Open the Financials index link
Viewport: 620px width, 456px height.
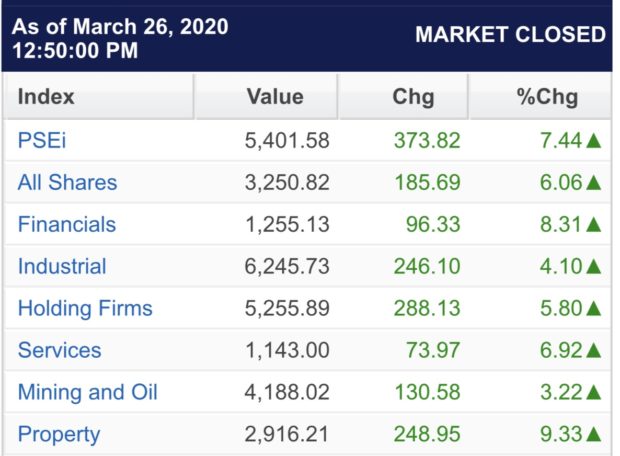tap(67, 224)
